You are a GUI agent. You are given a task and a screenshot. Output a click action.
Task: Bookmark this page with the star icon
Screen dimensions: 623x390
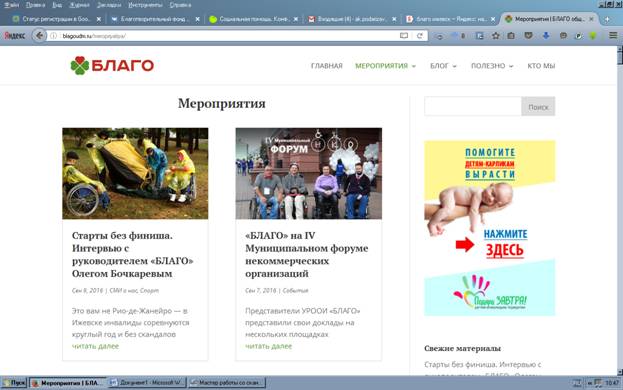tap(495, 36)
